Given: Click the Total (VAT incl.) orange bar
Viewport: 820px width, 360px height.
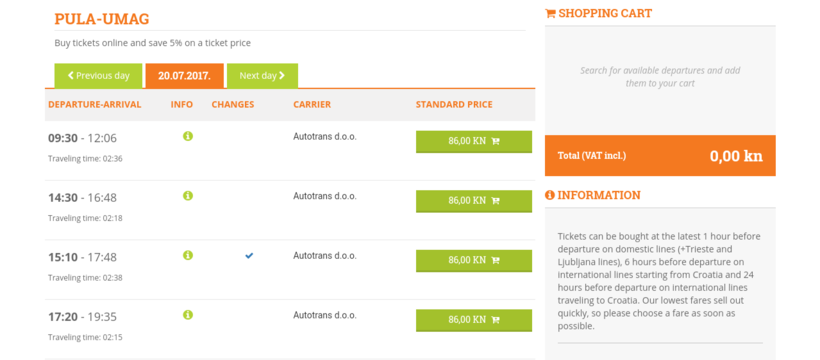Looking at the screenshot, I should point(660,155).
